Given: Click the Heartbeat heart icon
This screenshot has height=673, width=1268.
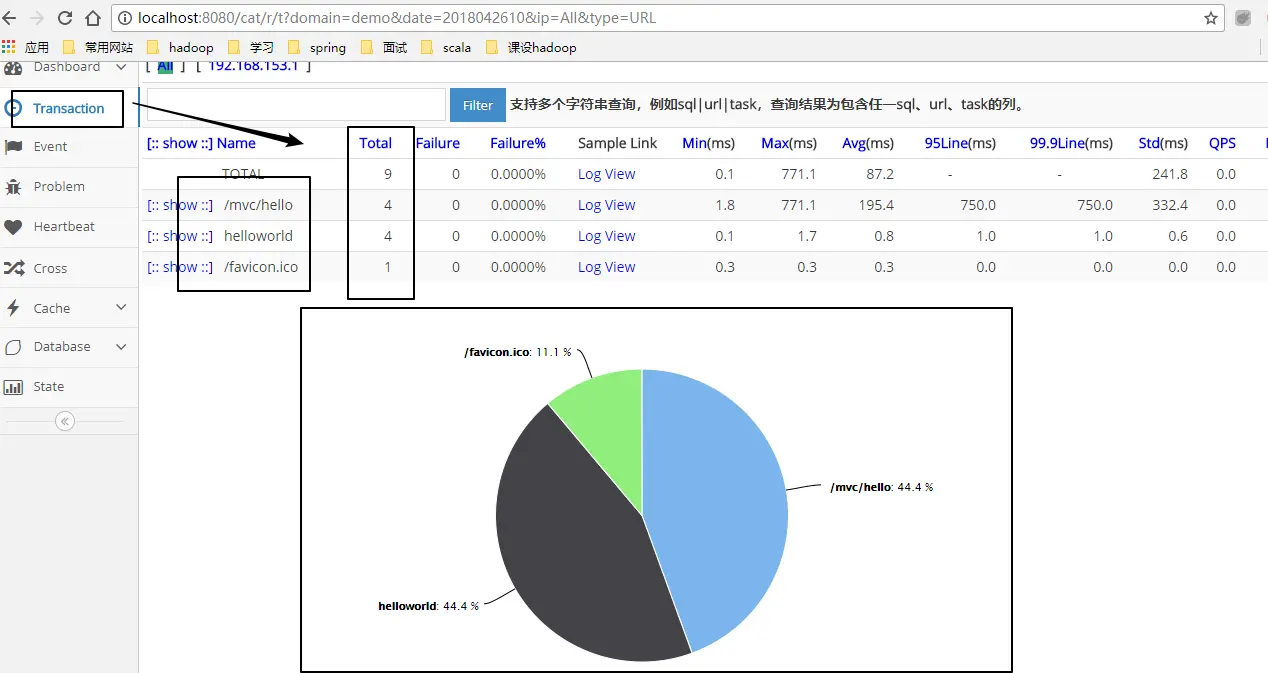Looking at the screenshot, I should (x=13, y=227).
